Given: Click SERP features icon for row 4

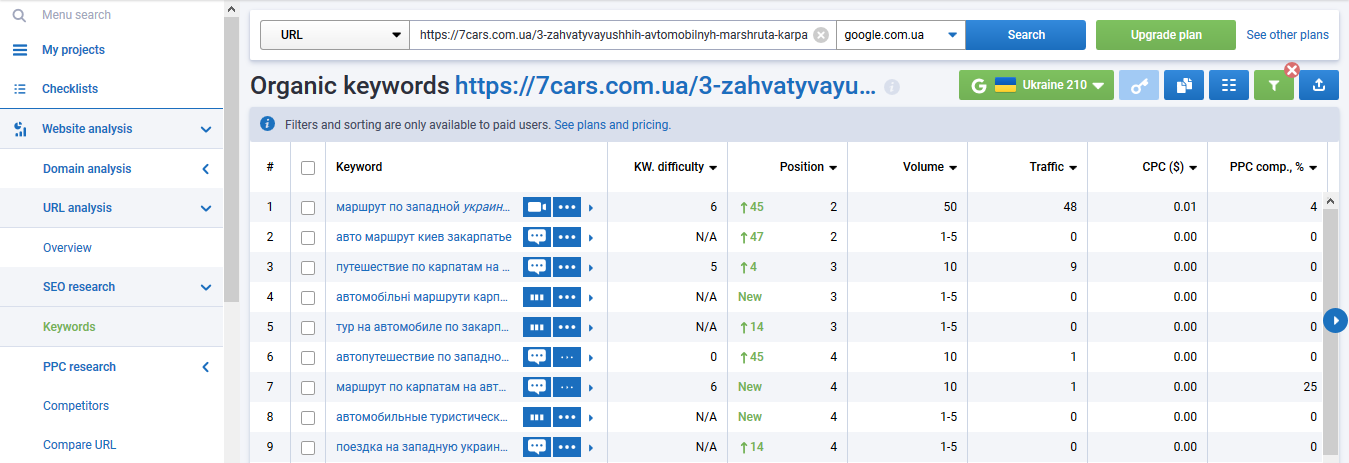Looking at the screenshot, I should point(537,297).
